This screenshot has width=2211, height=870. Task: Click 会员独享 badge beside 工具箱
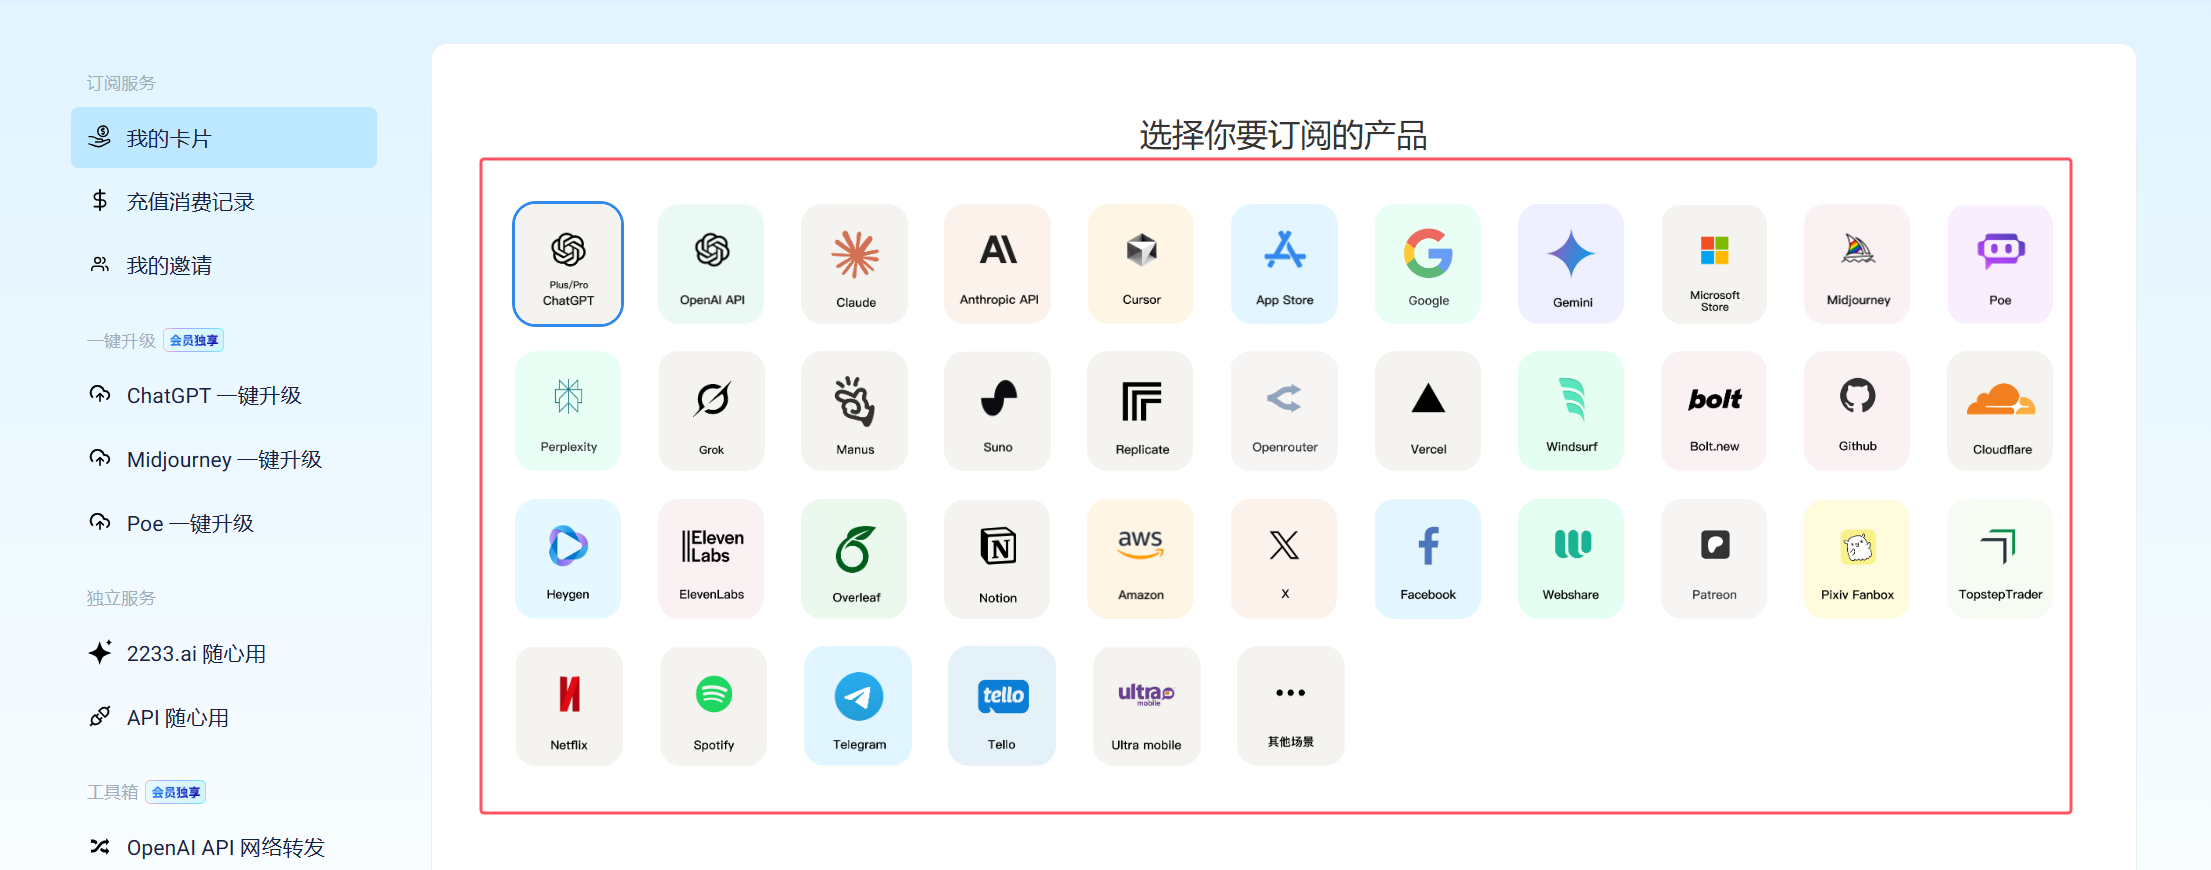[176, 793]
